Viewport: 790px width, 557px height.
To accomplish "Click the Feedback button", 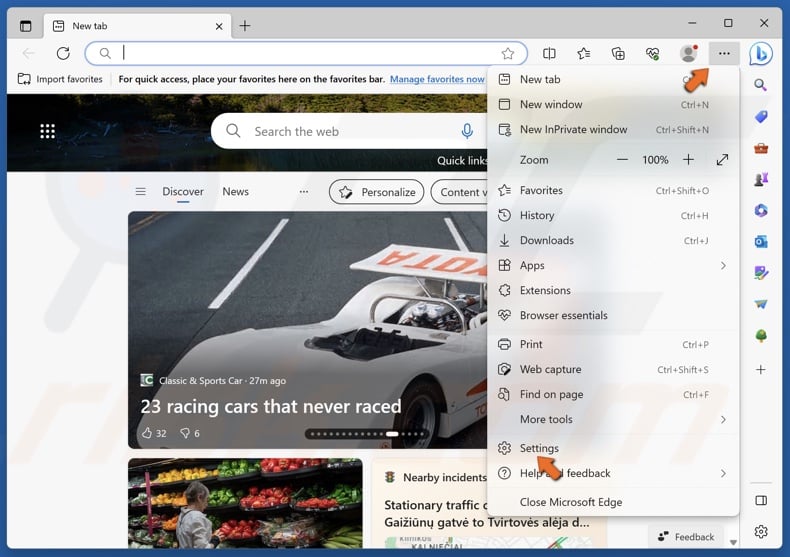I will coord(686,537).
